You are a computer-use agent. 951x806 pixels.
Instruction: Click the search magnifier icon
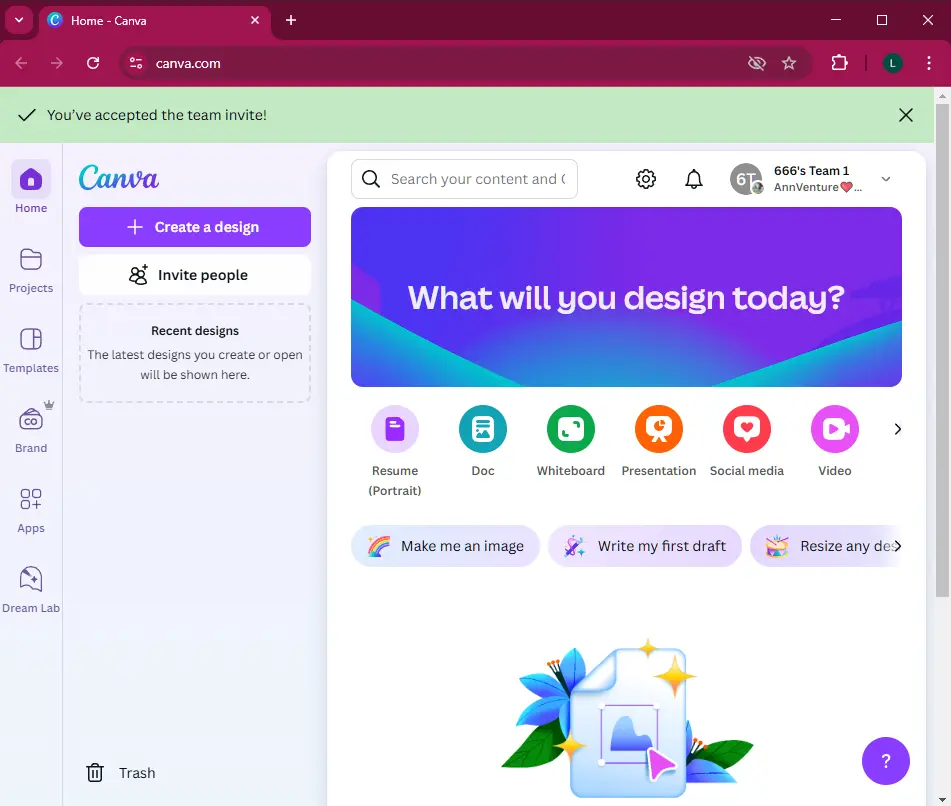(x=371, y=179)
